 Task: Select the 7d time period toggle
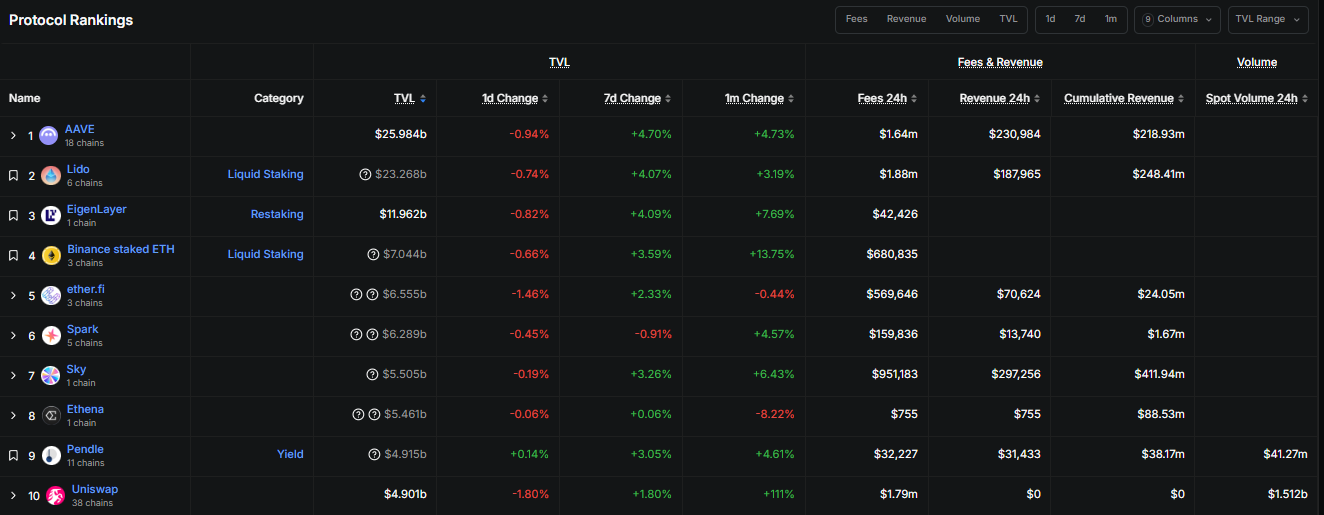(x=1080, y=19)
